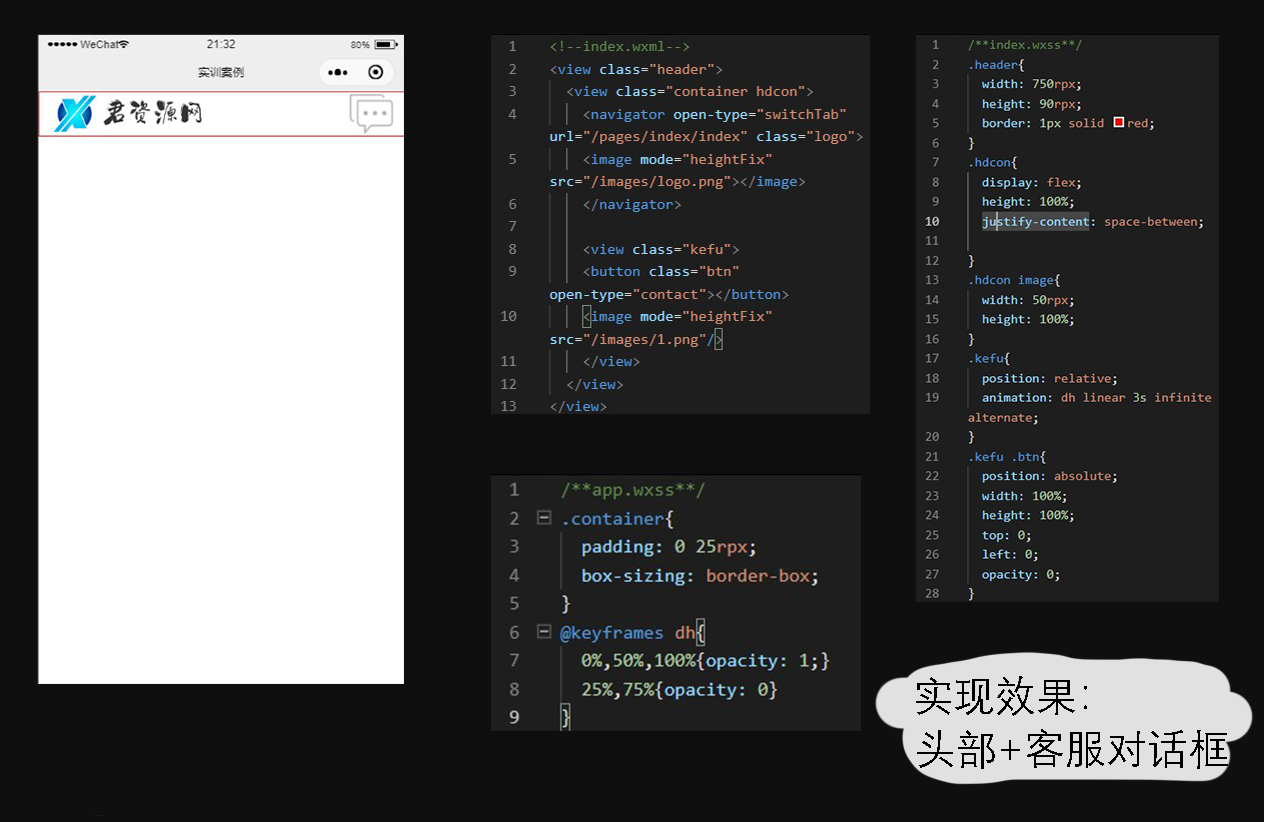
Task: Click the <view class="kefu"> line
Action: tap(661, 249)
